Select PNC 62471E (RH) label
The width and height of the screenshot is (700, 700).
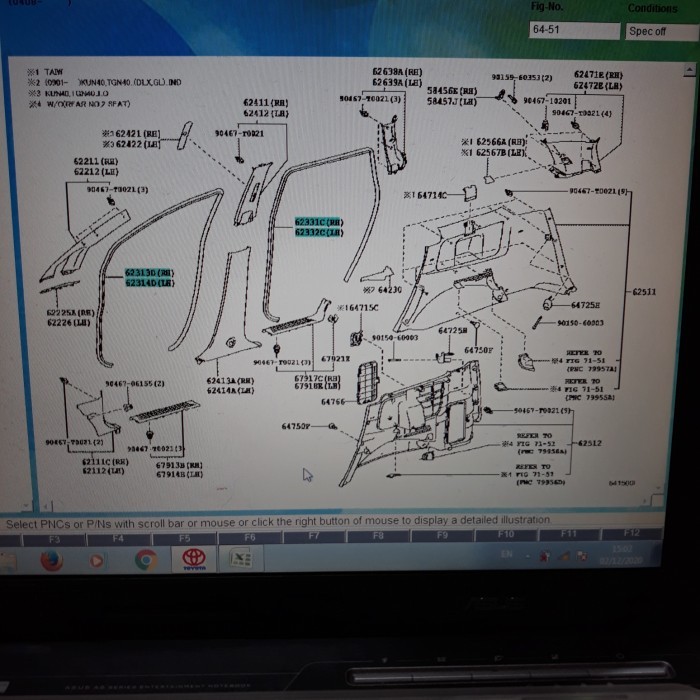coord(598,75)
